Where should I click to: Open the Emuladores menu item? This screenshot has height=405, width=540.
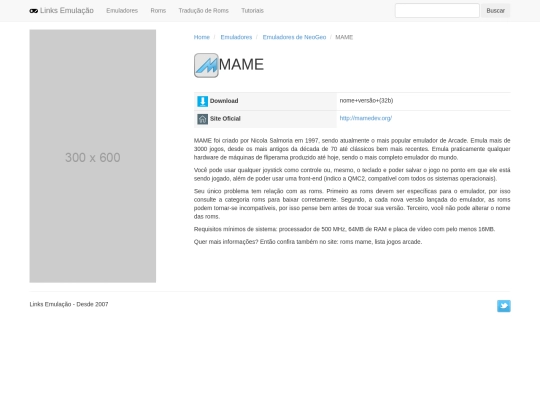point(122,11)
